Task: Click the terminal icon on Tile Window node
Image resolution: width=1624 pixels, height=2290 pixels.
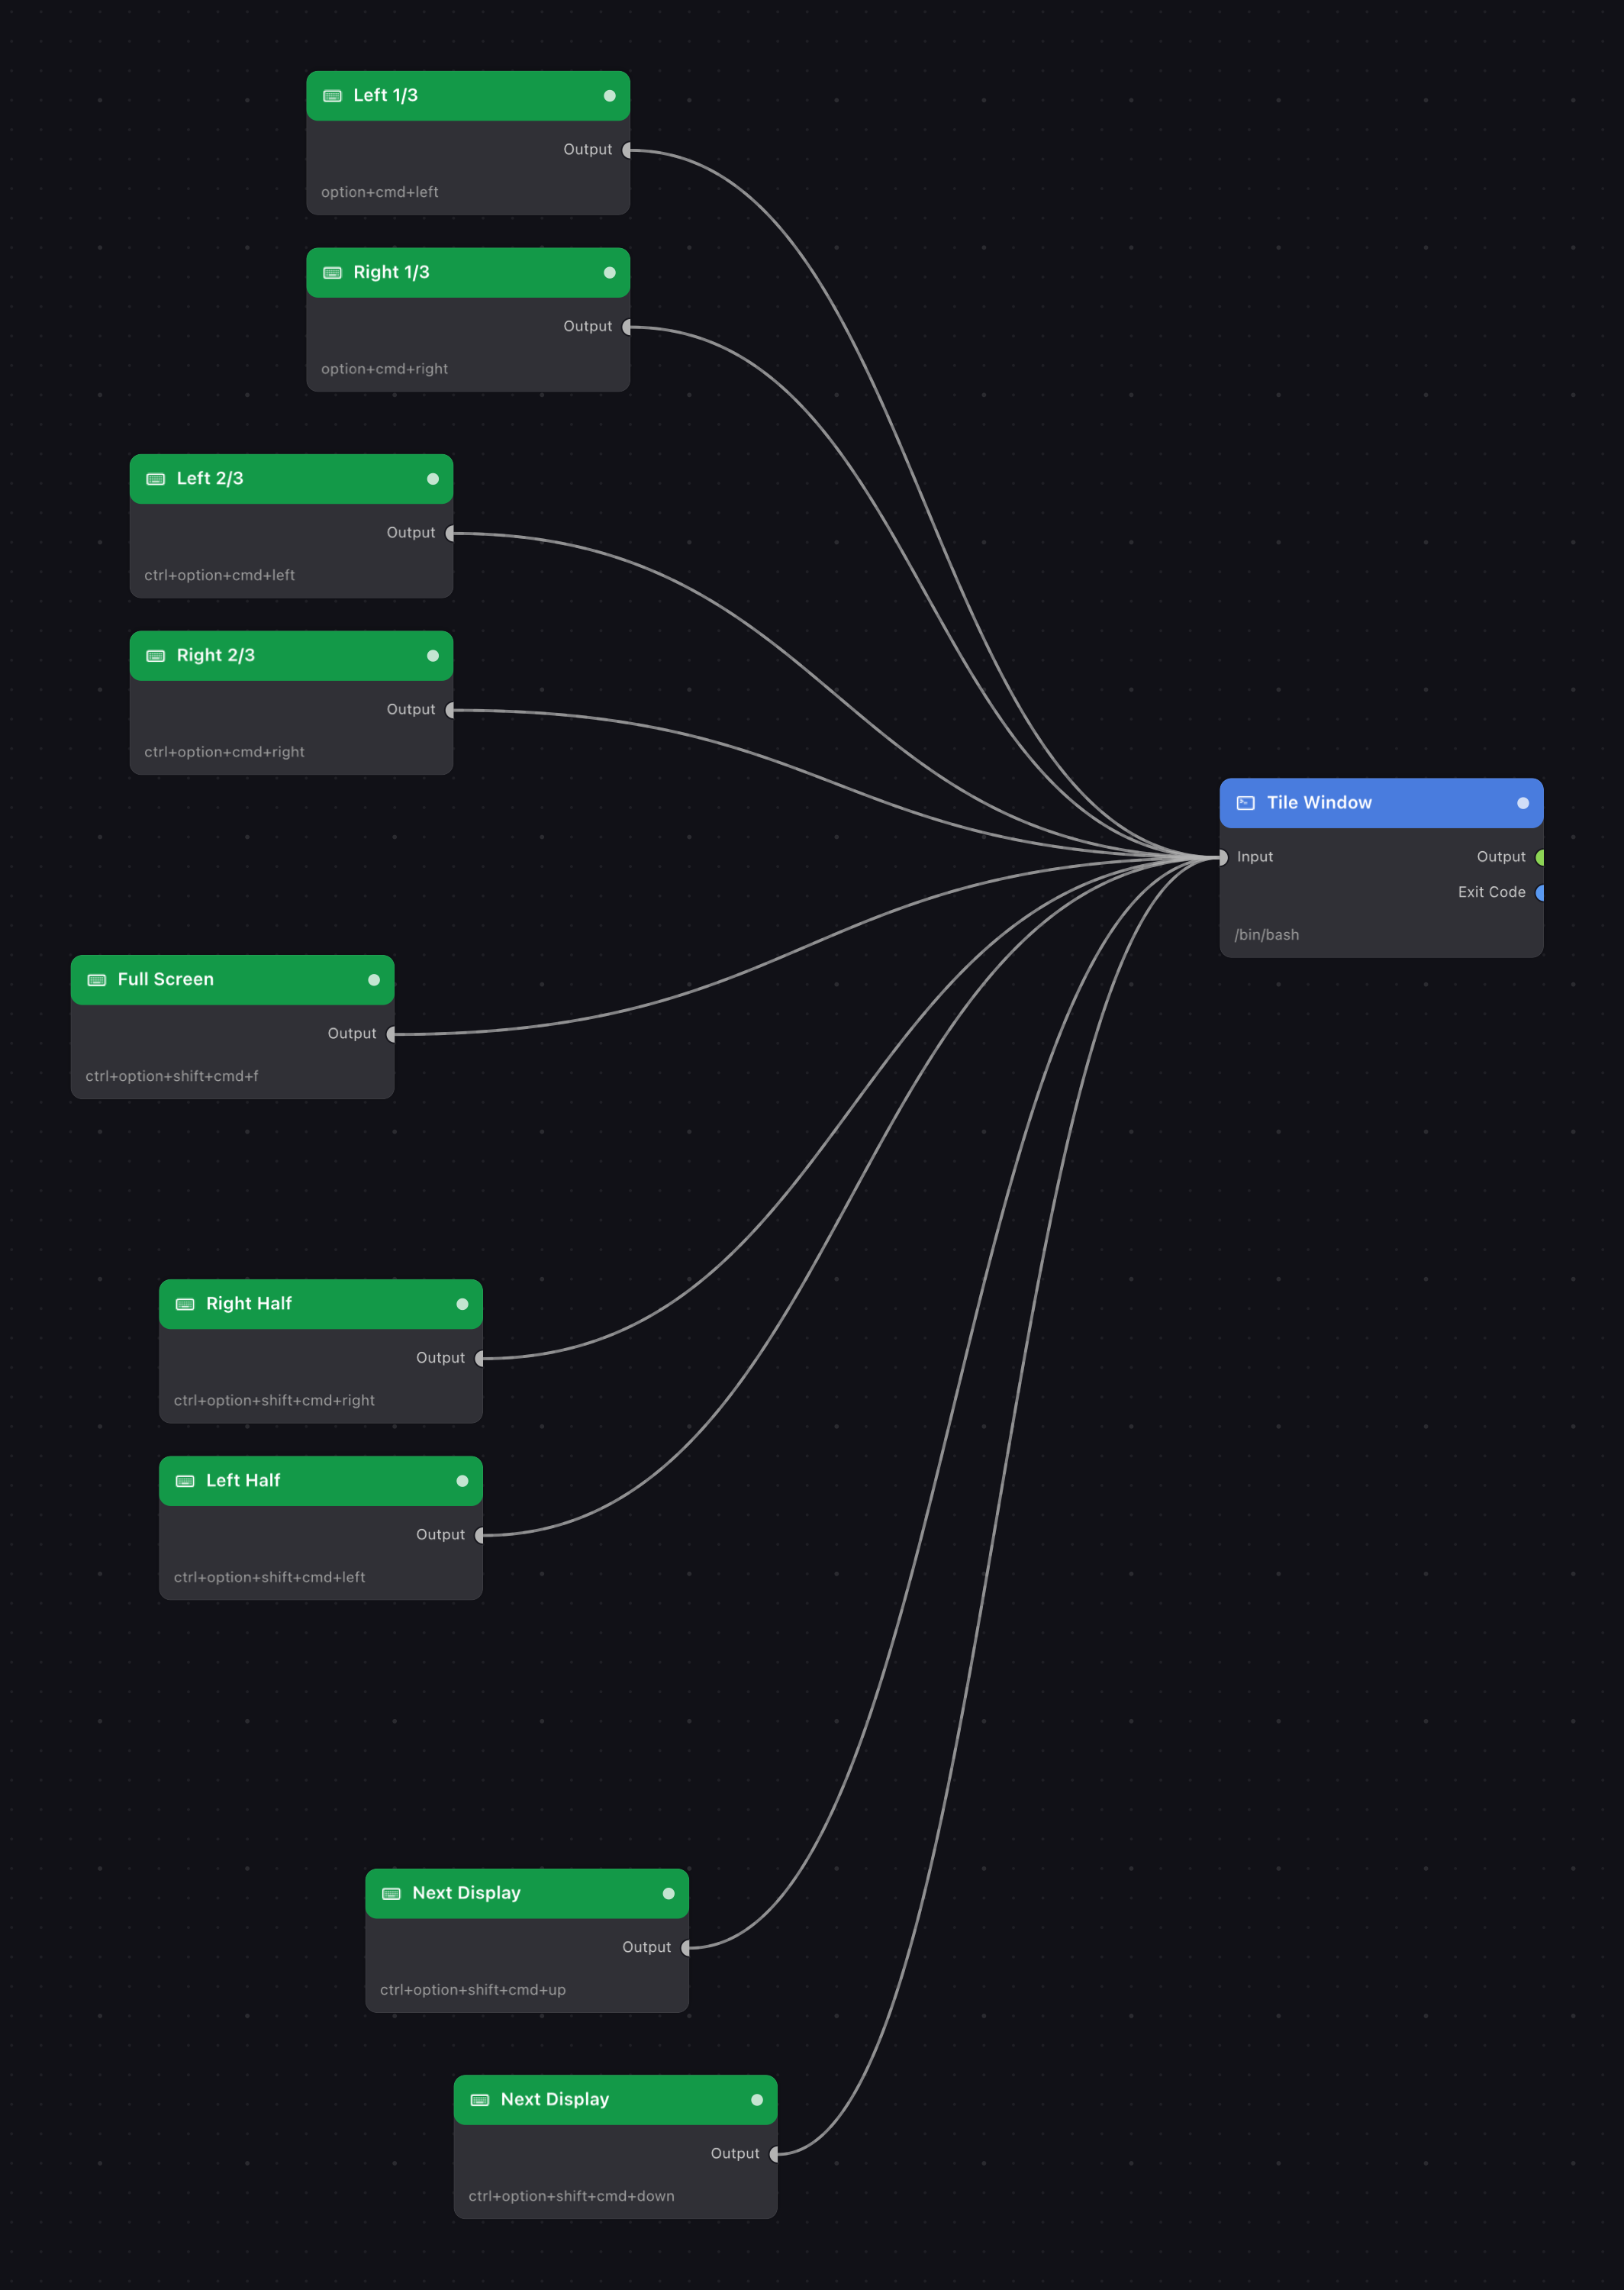Action: (1246, 803)
